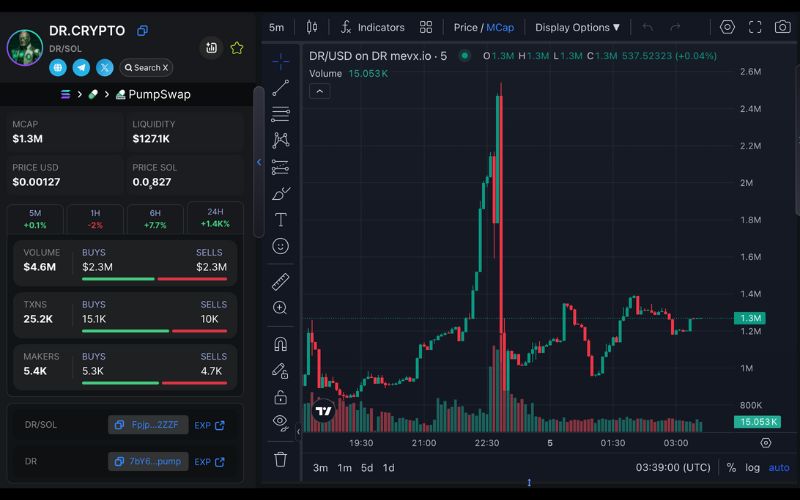800x500 pixels.
Task: Open the token website globe icon
Action: coord(58,67)
